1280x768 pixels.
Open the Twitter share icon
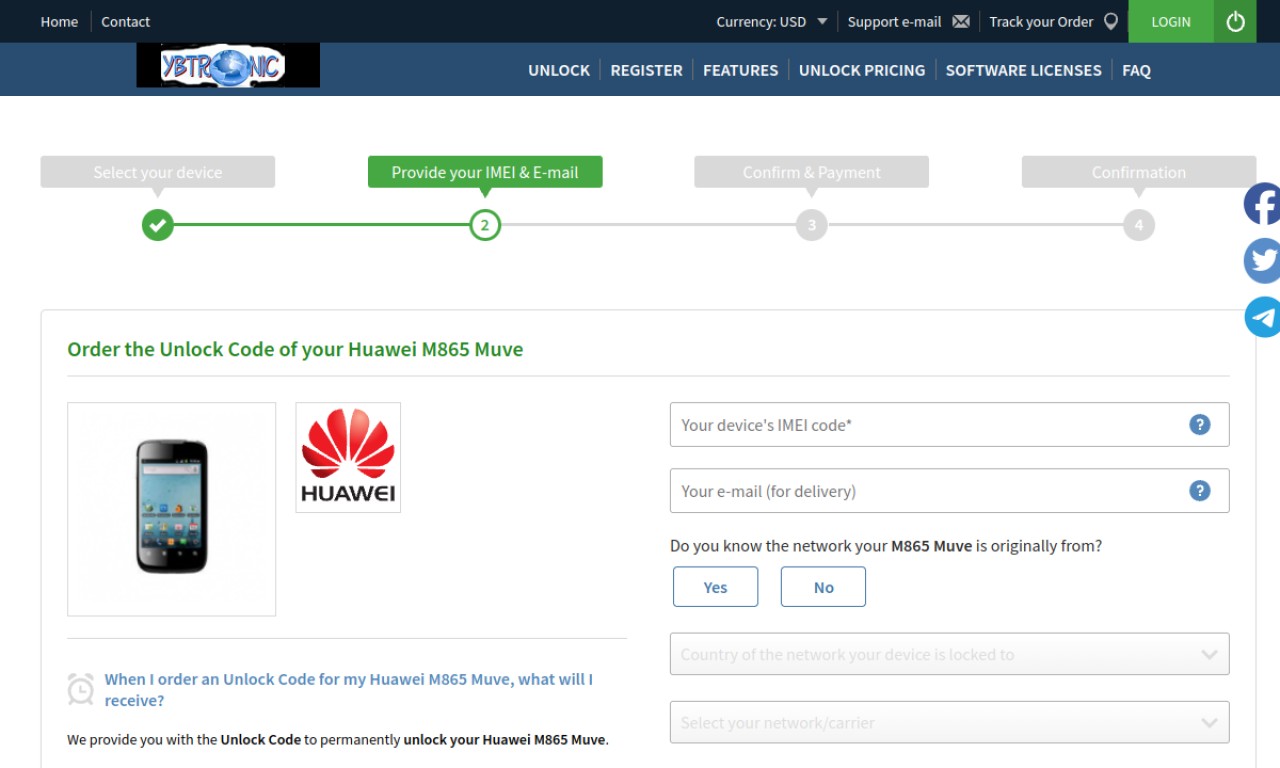pos(1262,261)
